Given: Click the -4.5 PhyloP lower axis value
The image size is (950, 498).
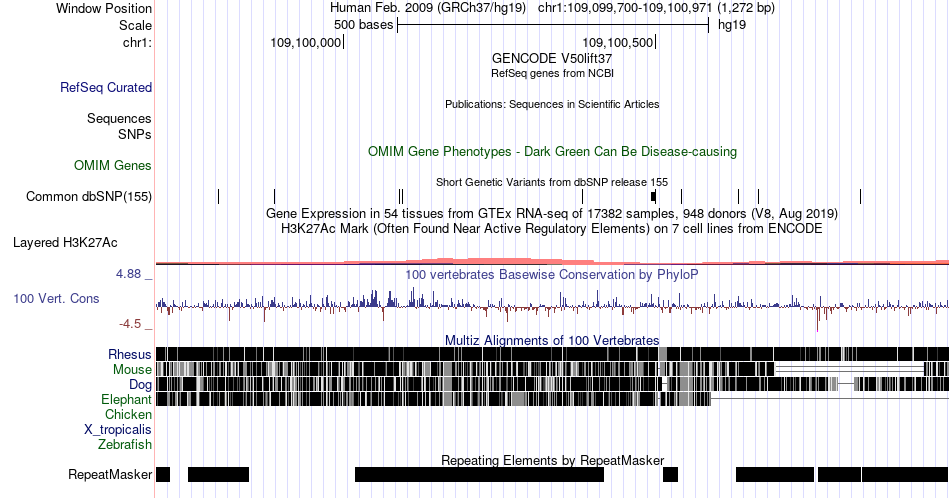Looking at the screenshot, I should pos(130,324).
